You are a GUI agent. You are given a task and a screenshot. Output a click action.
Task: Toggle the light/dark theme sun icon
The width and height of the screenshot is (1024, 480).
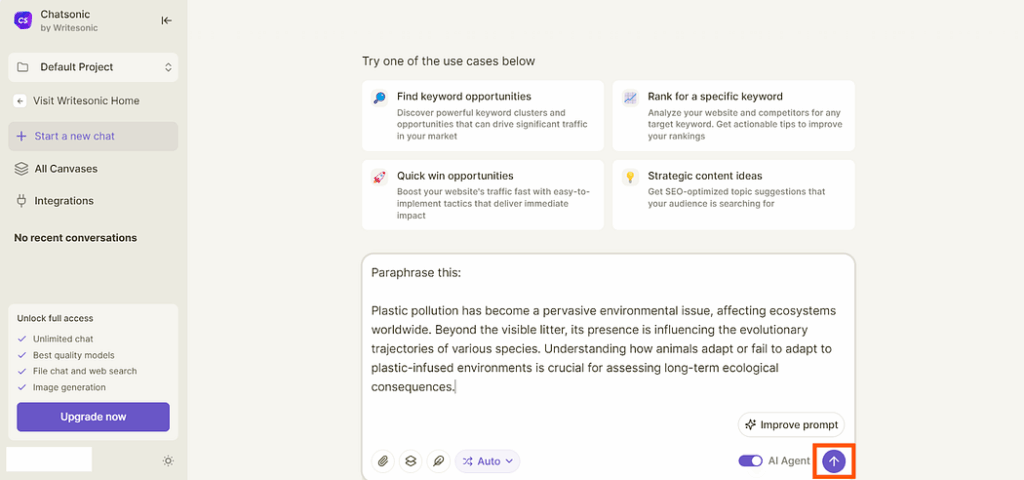168,461
